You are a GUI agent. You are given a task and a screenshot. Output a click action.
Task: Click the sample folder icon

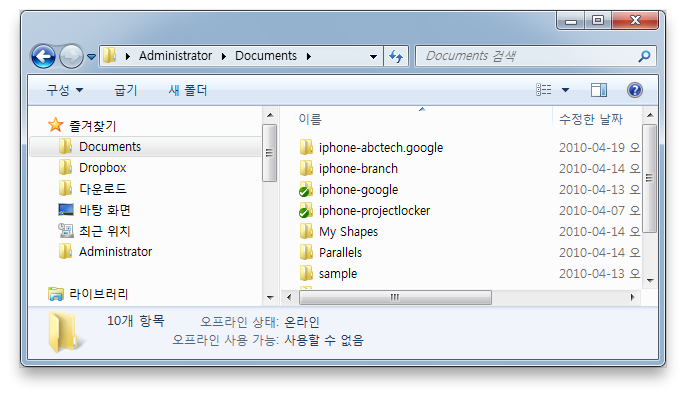306,273
